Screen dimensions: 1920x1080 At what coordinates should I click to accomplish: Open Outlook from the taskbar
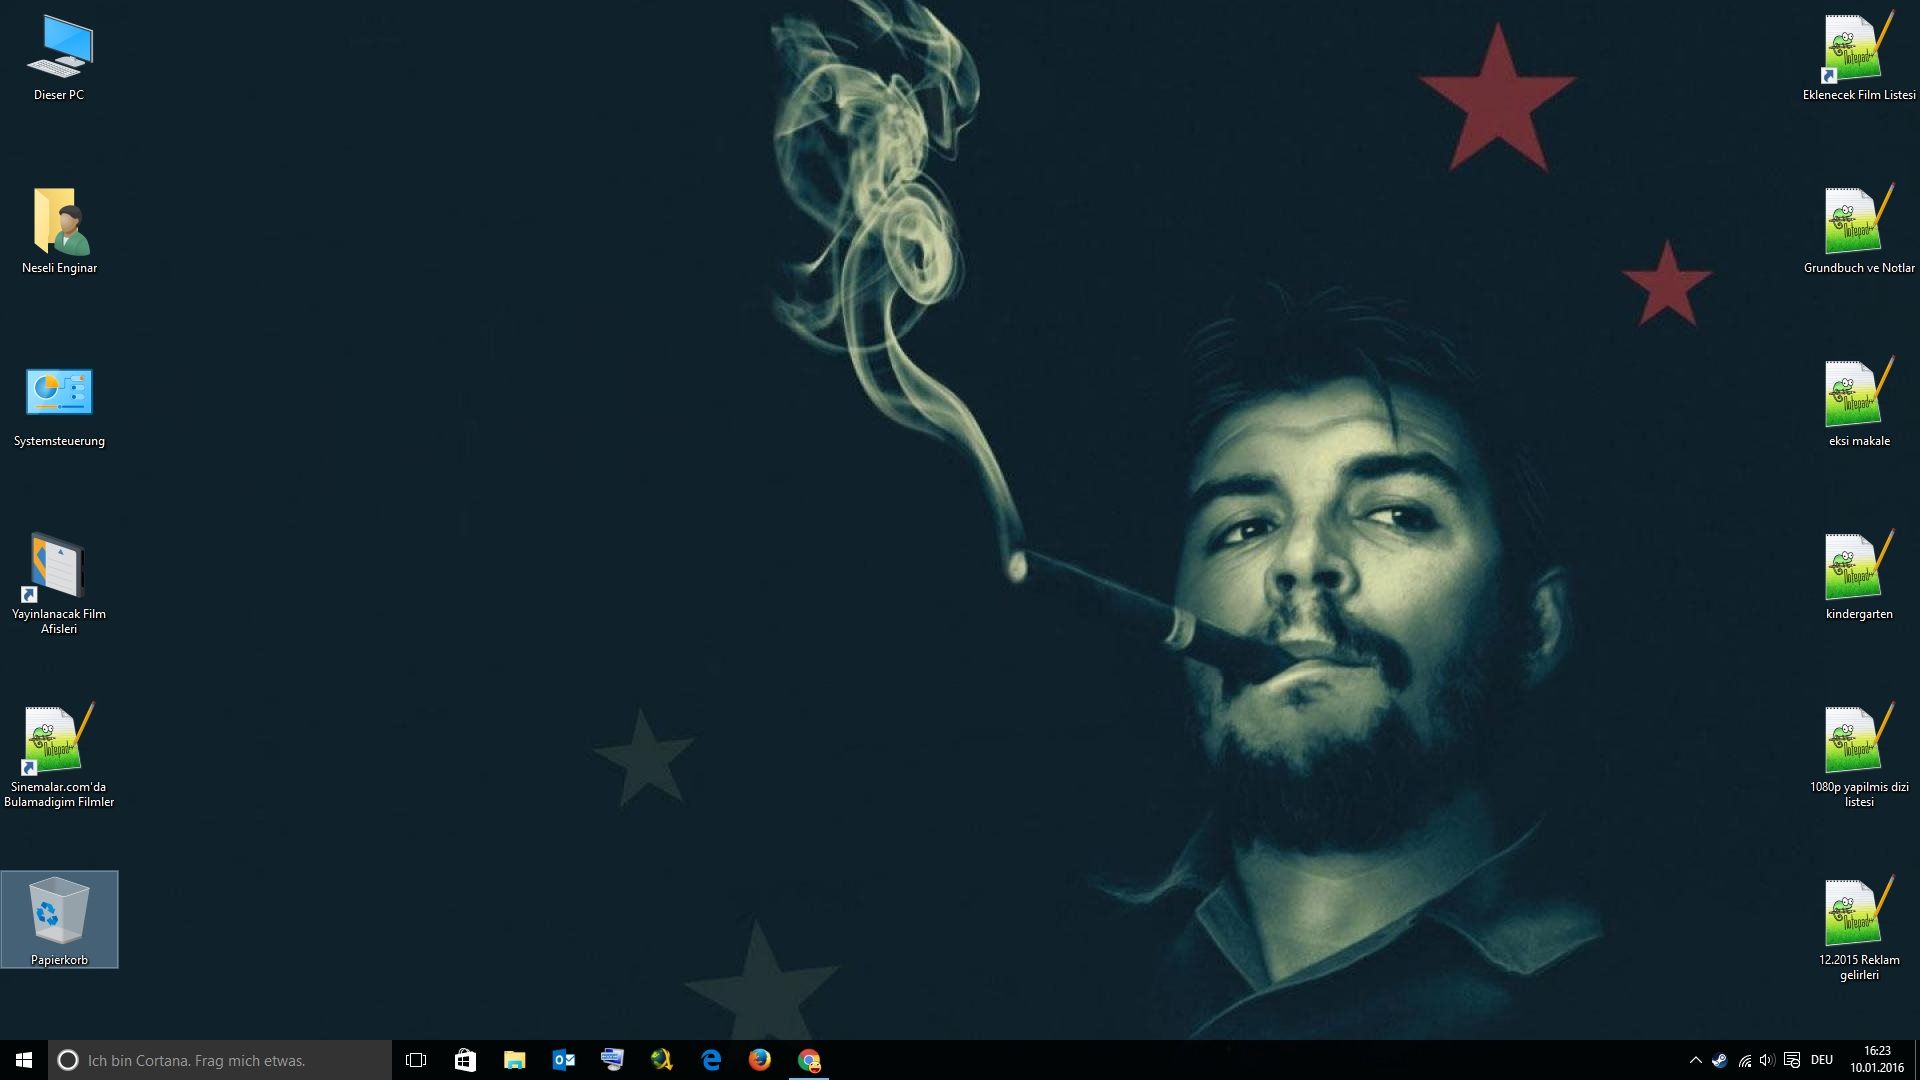(563, 1060)
